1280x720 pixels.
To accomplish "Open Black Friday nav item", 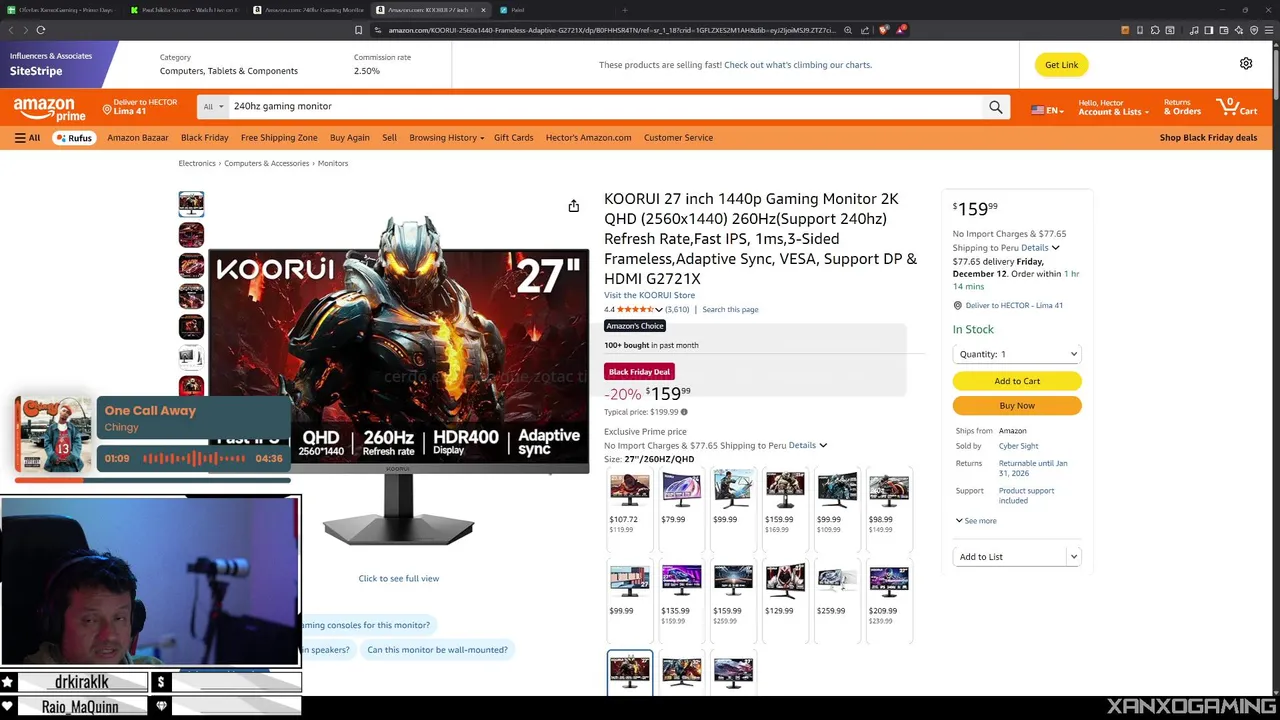I will (205, 138).
